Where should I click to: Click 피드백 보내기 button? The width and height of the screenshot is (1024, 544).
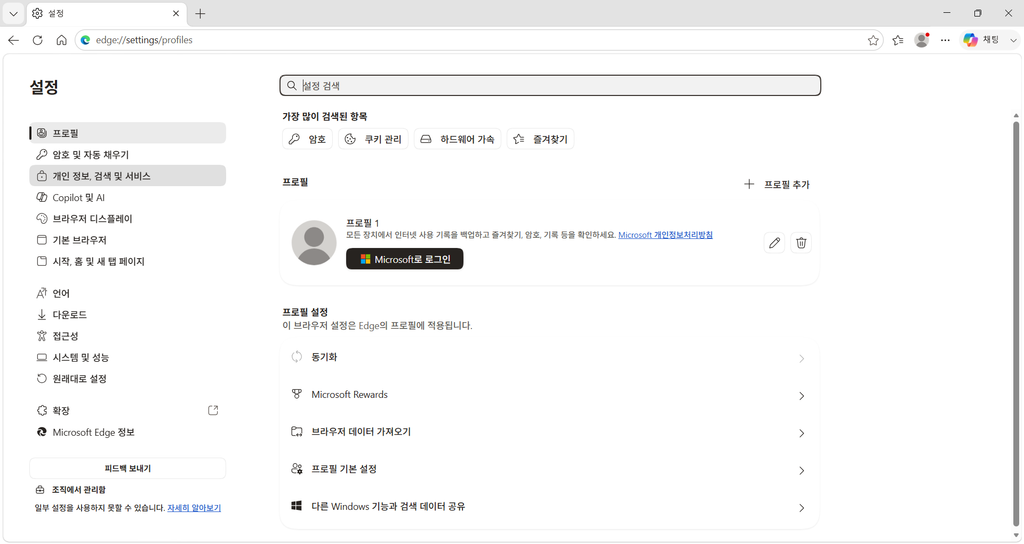pos(127,468)
